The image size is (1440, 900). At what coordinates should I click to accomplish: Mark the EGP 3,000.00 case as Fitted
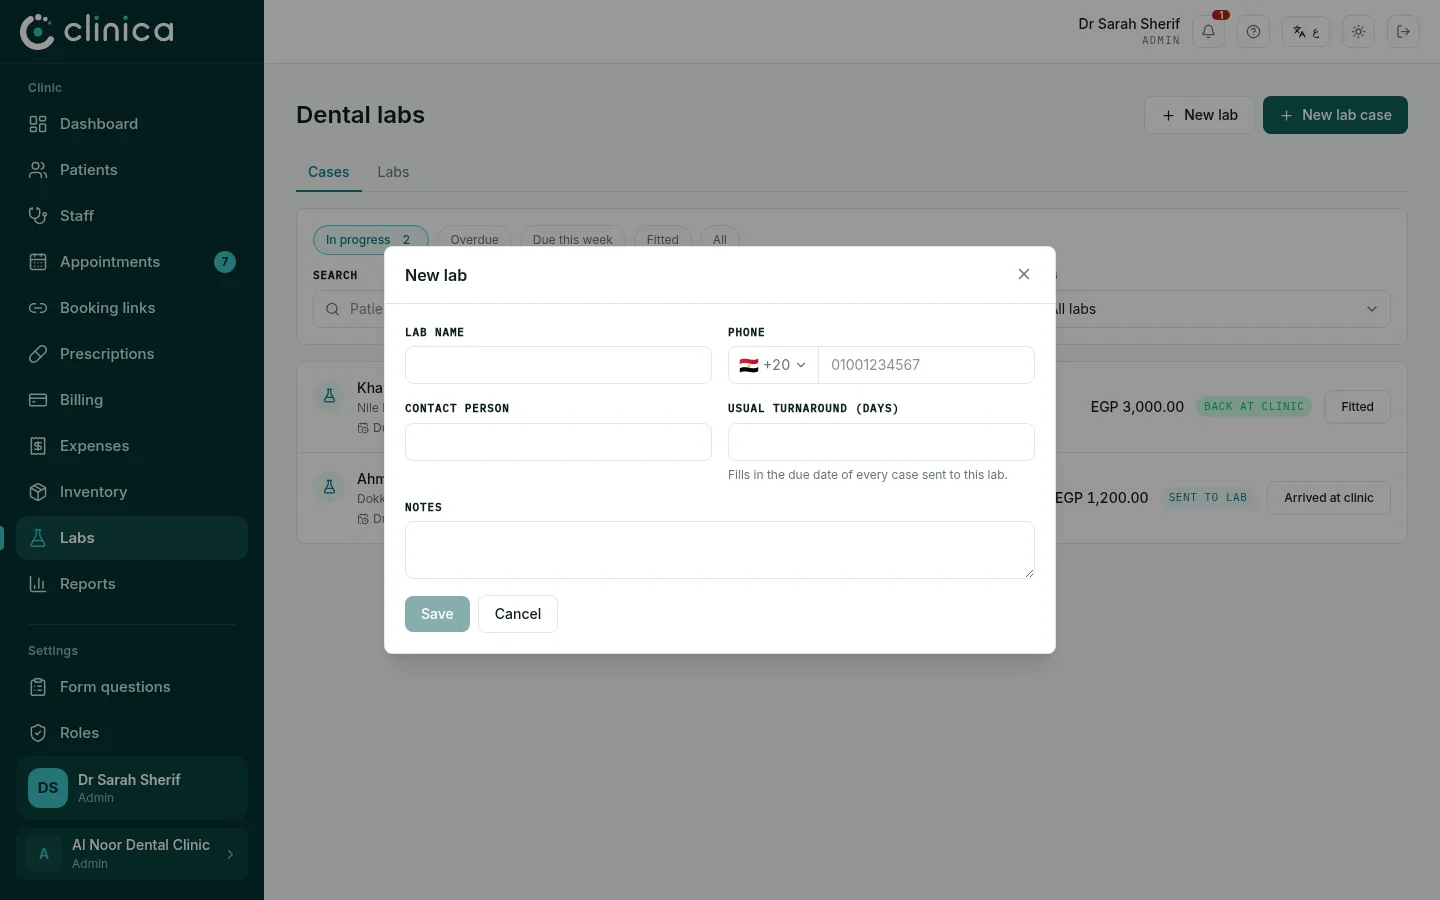coord(1357,407)
